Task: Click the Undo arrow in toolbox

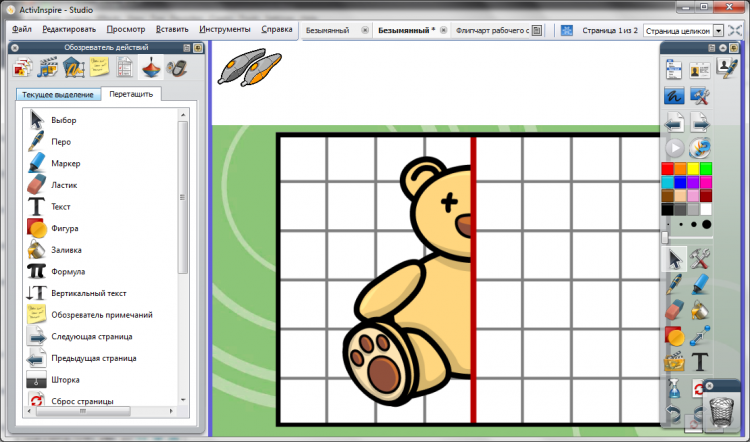Action: [673, 413]
